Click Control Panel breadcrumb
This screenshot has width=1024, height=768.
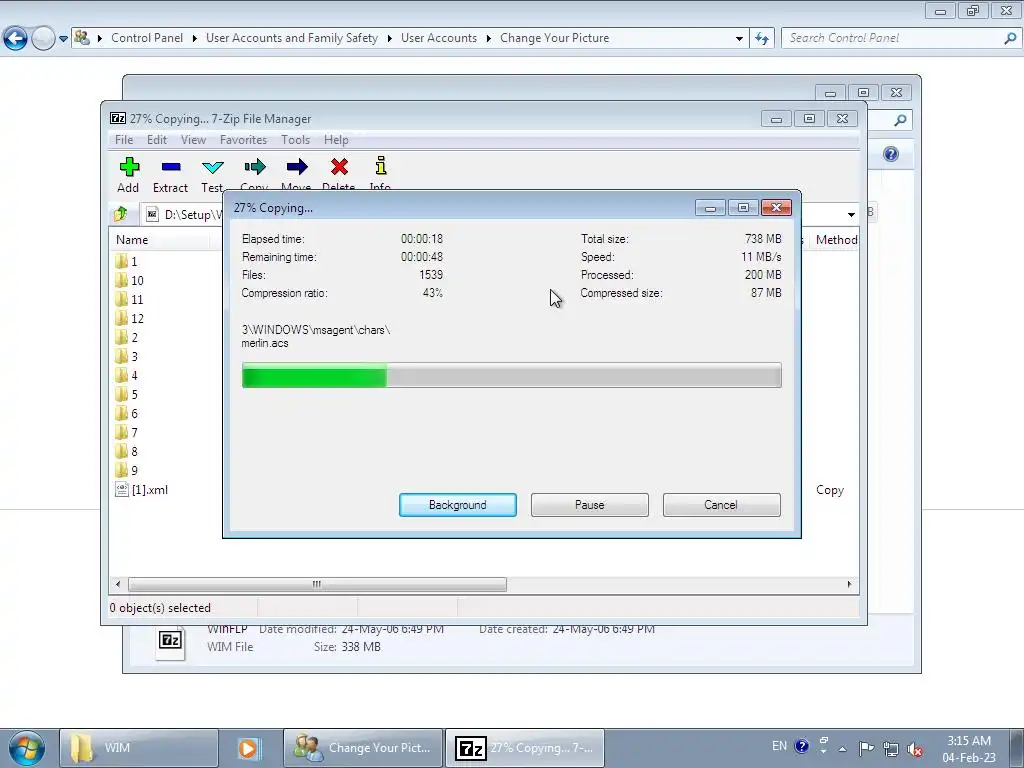147,38
